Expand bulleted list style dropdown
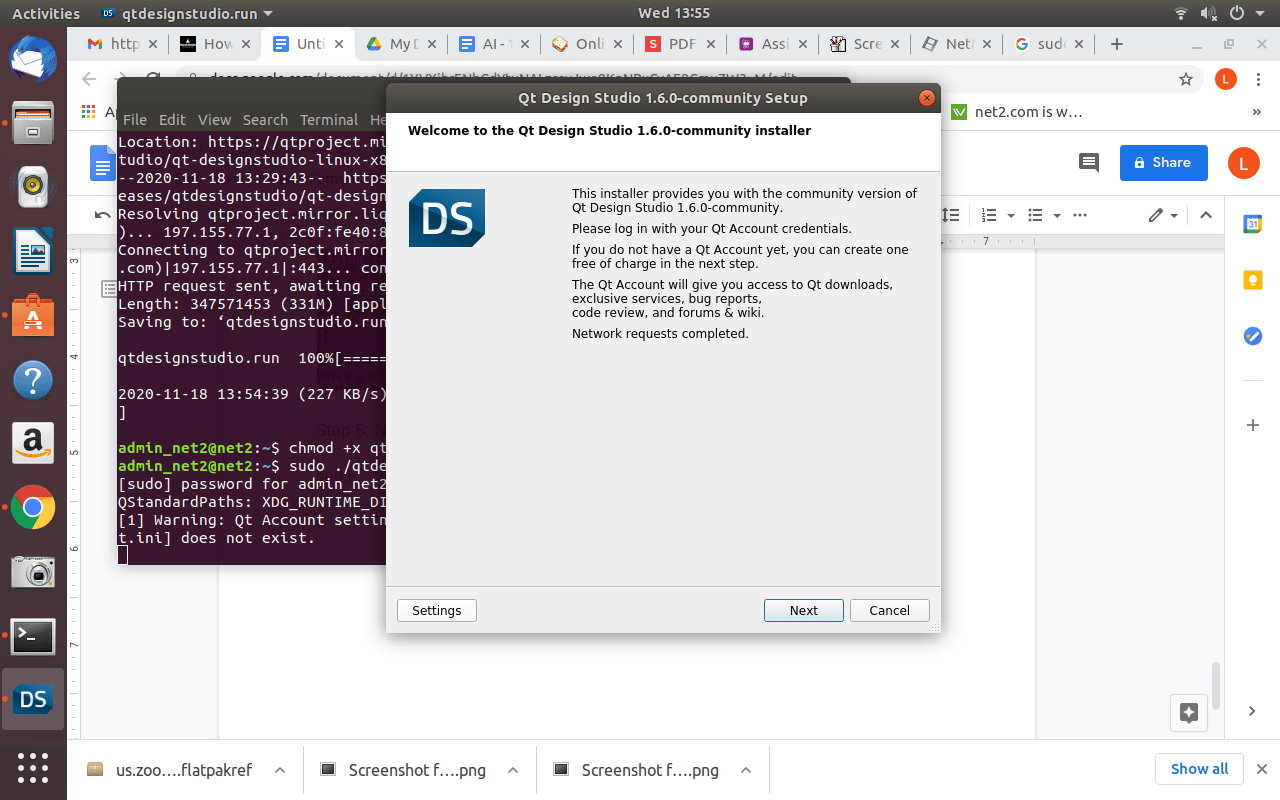Screen dimensions: 1280x800 coord(1057,215)
